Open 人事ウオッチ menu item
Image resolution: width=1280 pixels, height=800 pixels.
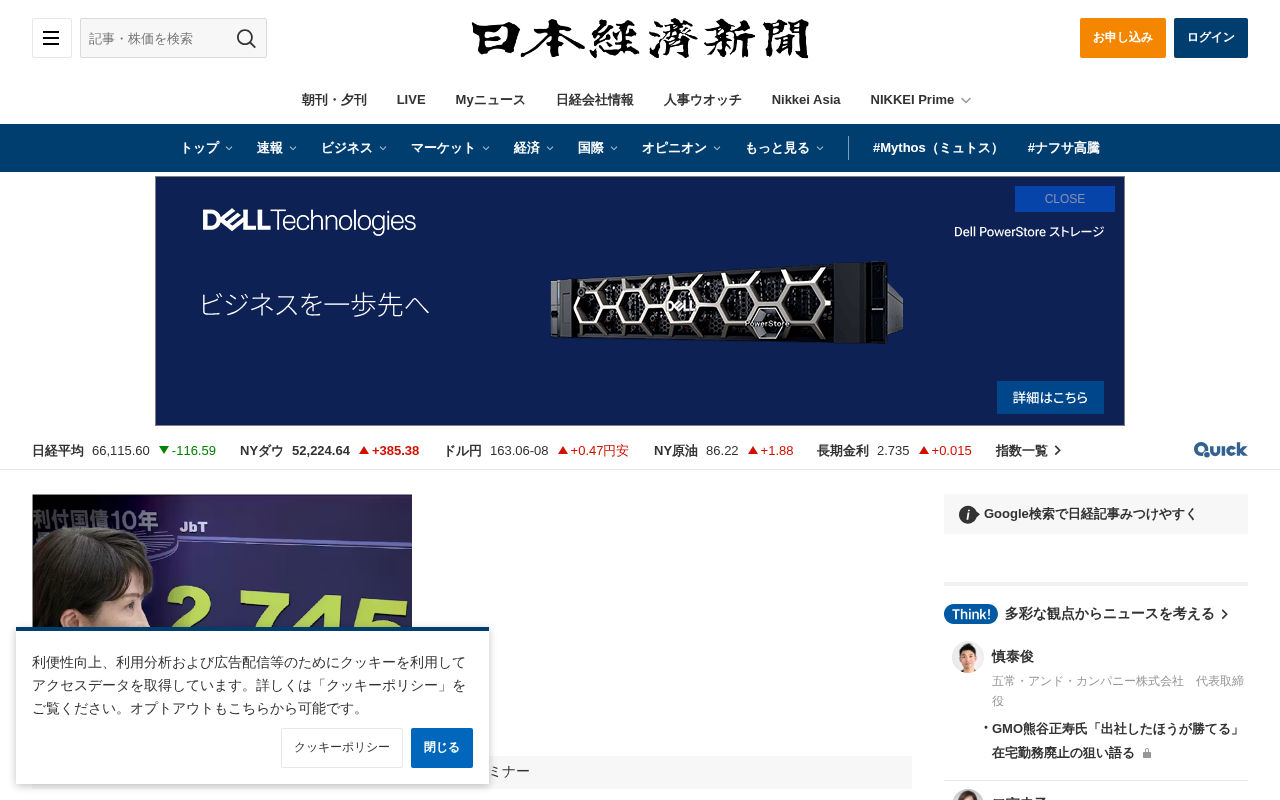coord(703,100)
